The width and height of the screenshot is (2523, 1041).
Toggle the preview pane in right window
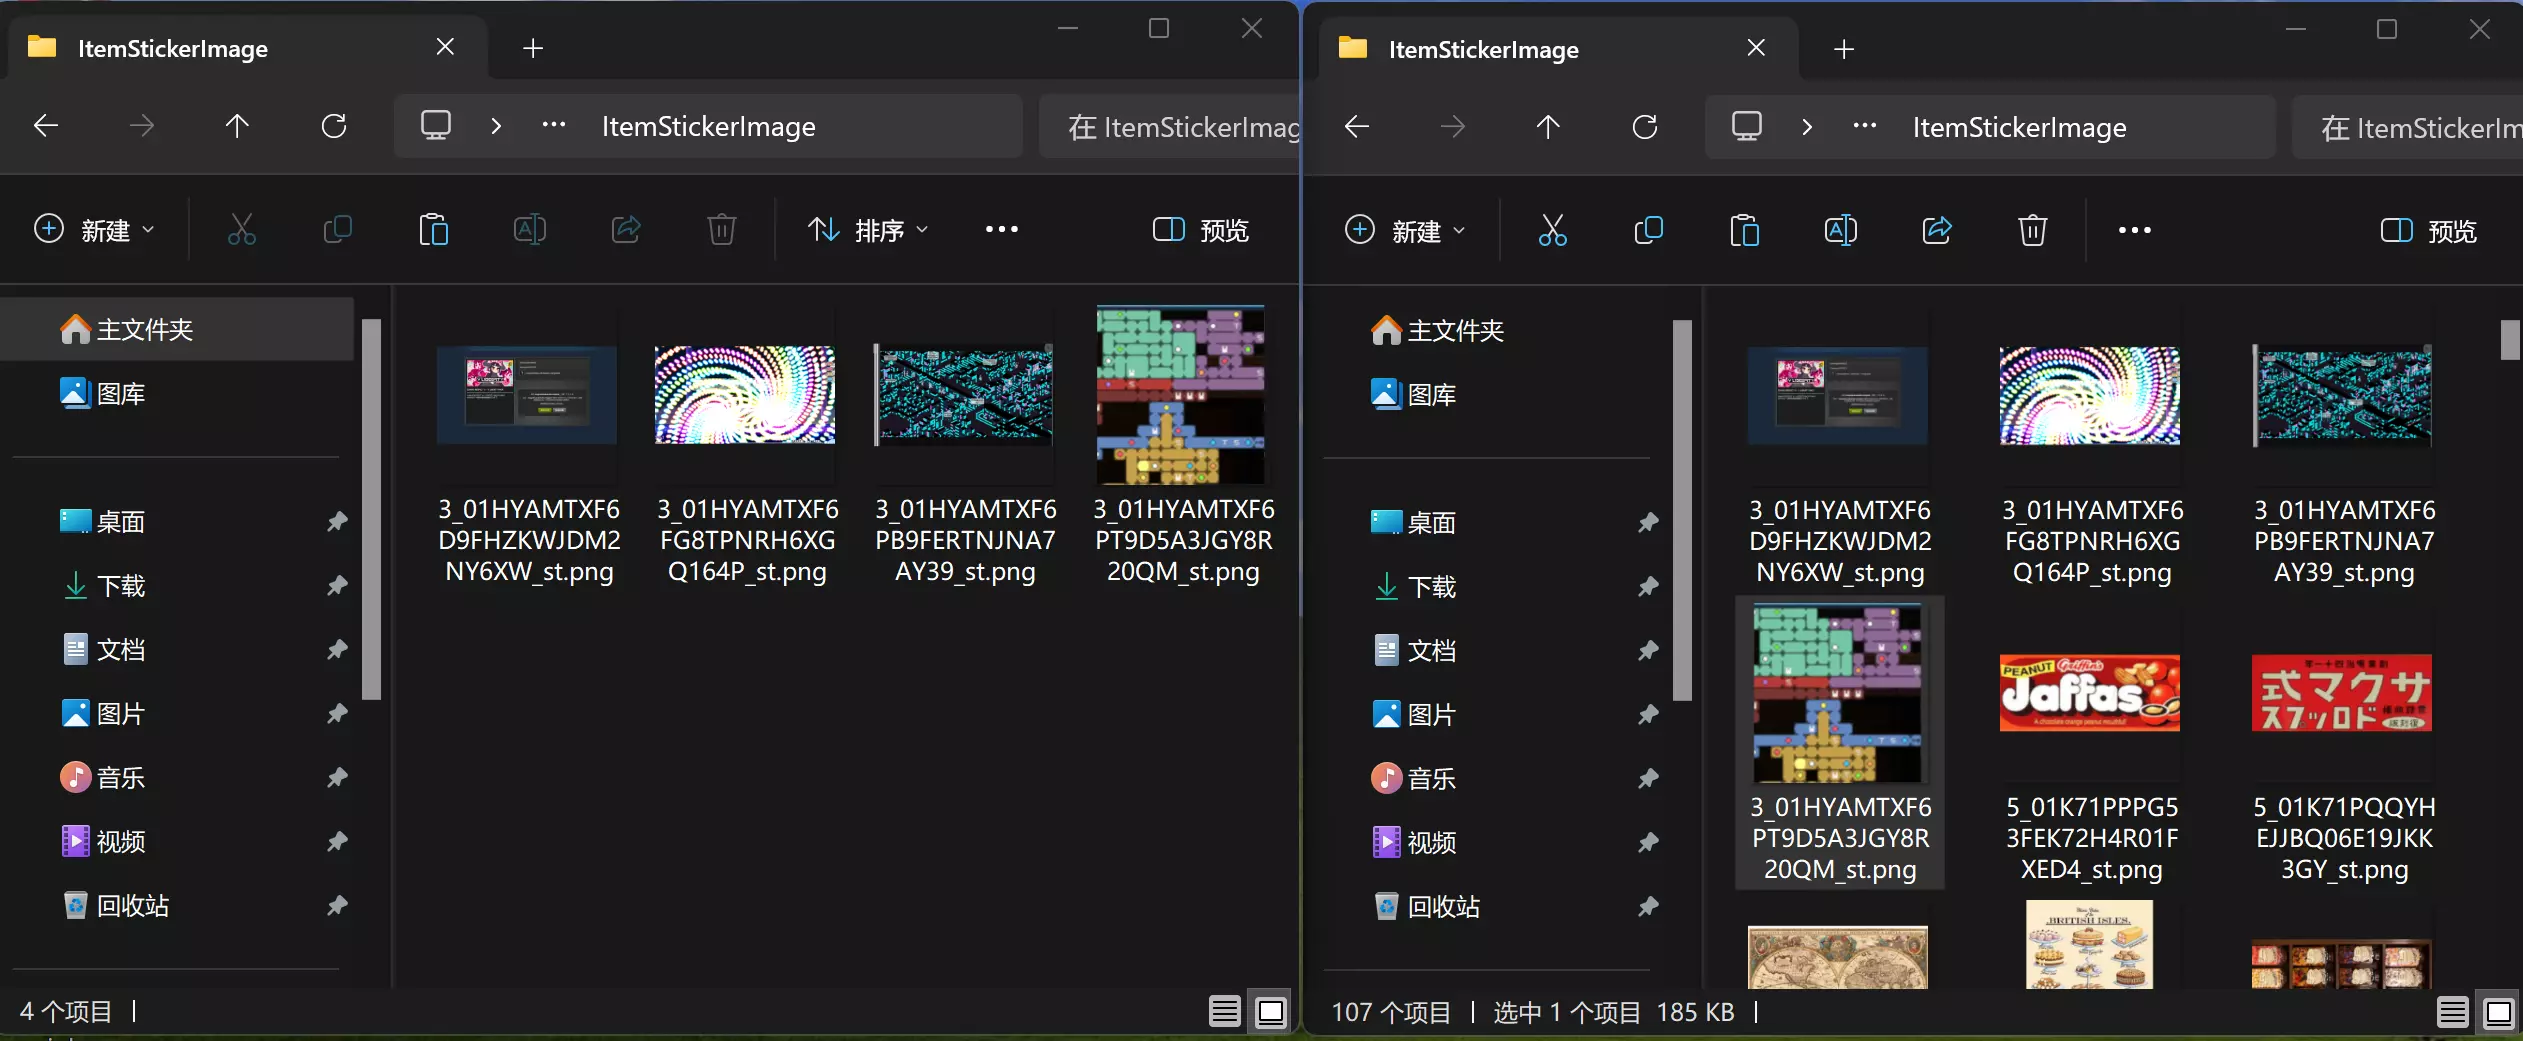pyautogui.click(x=2428, y=231)
